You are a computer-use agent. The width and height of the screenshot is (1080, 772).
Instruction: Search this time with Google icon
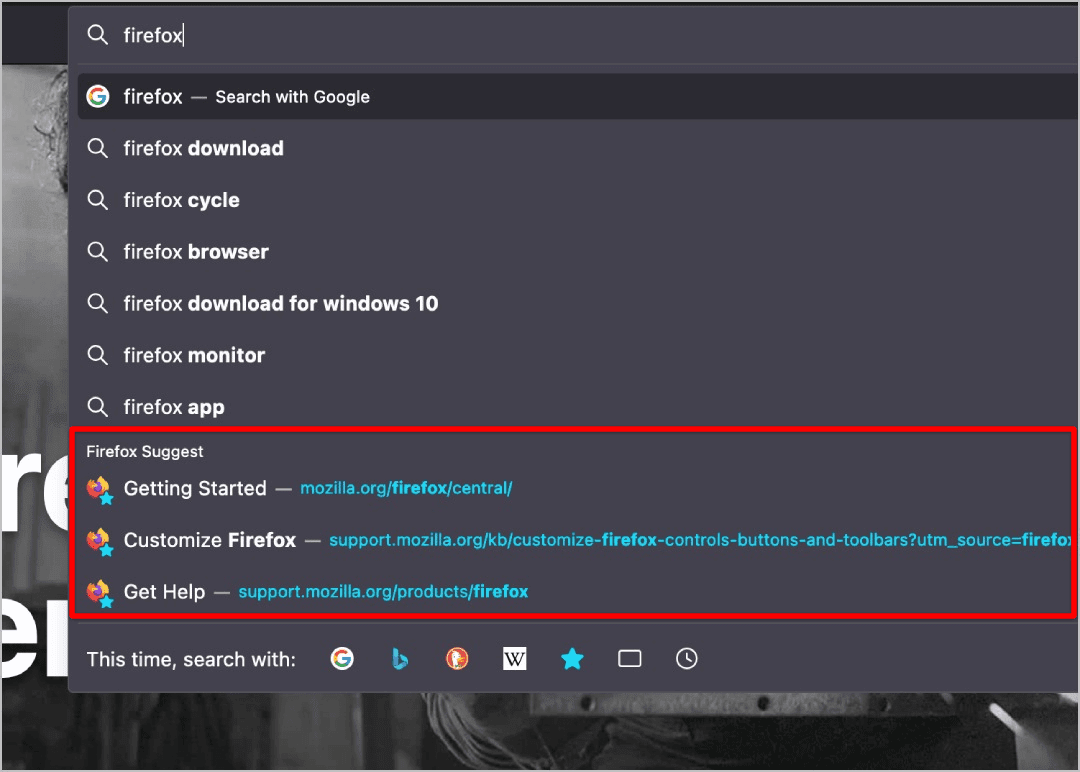342,659
